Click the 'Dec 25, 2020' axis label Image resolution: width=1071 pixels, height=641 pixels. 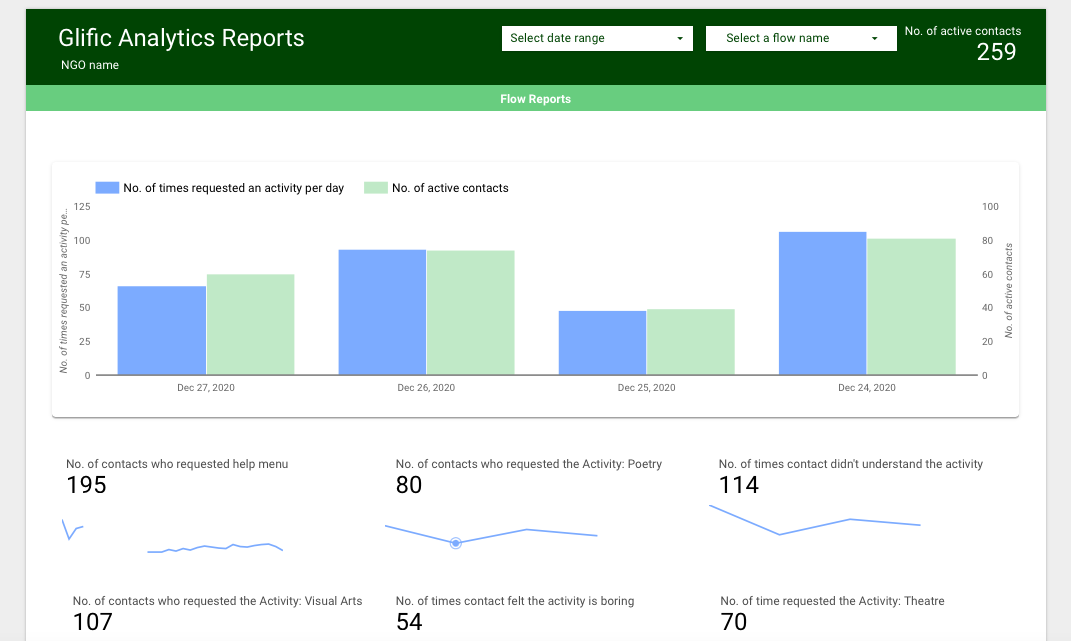(646, 387)
